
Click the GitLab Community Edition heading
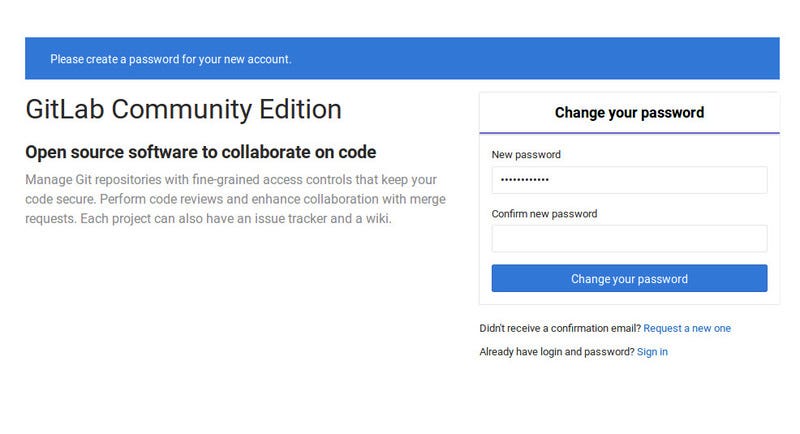click(183, 109)
